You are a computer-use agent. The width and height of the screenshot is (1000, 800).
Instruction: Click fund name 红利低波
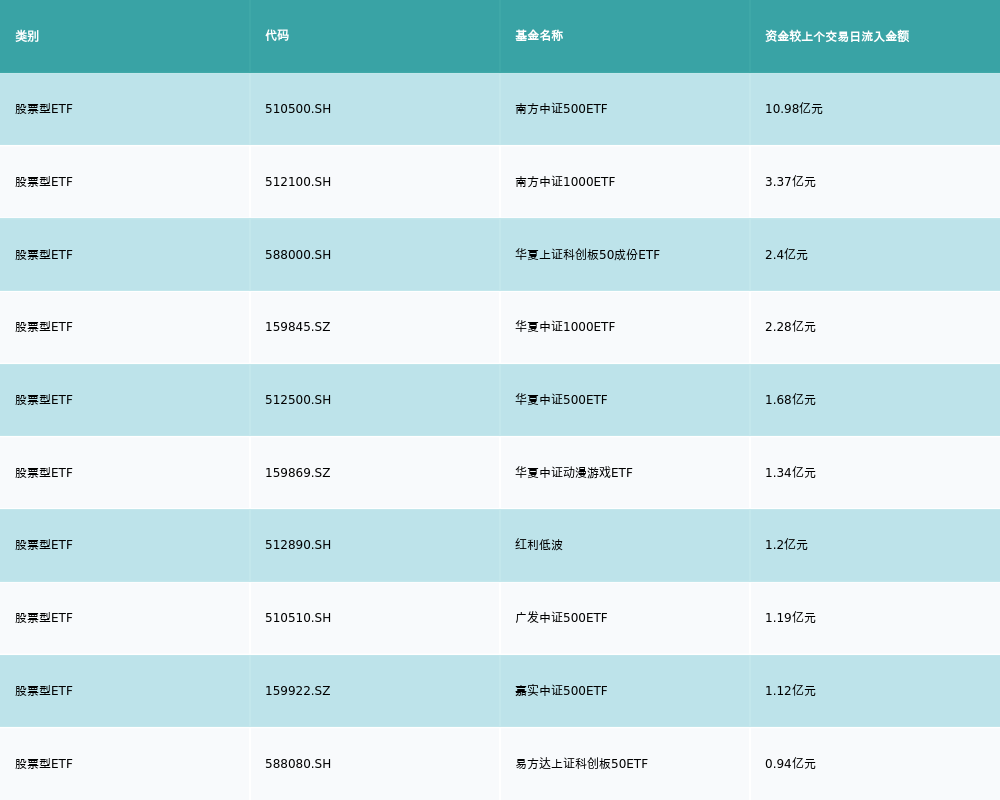(539, 545)
